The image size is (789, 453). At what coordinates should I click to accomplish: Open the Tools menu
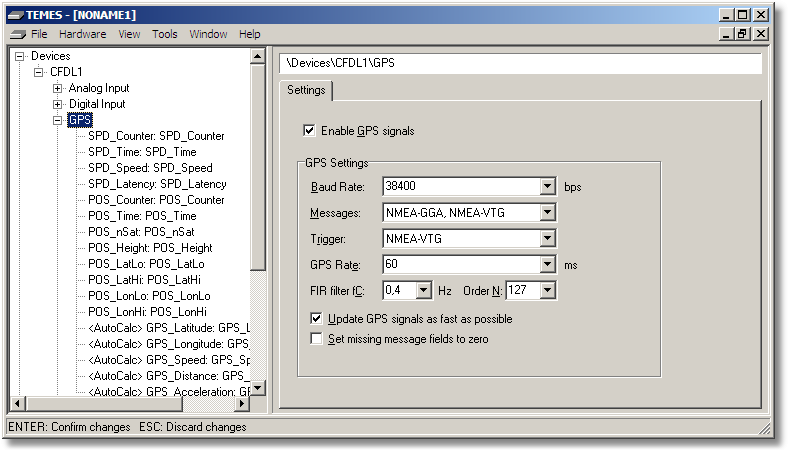click(165, 34)
